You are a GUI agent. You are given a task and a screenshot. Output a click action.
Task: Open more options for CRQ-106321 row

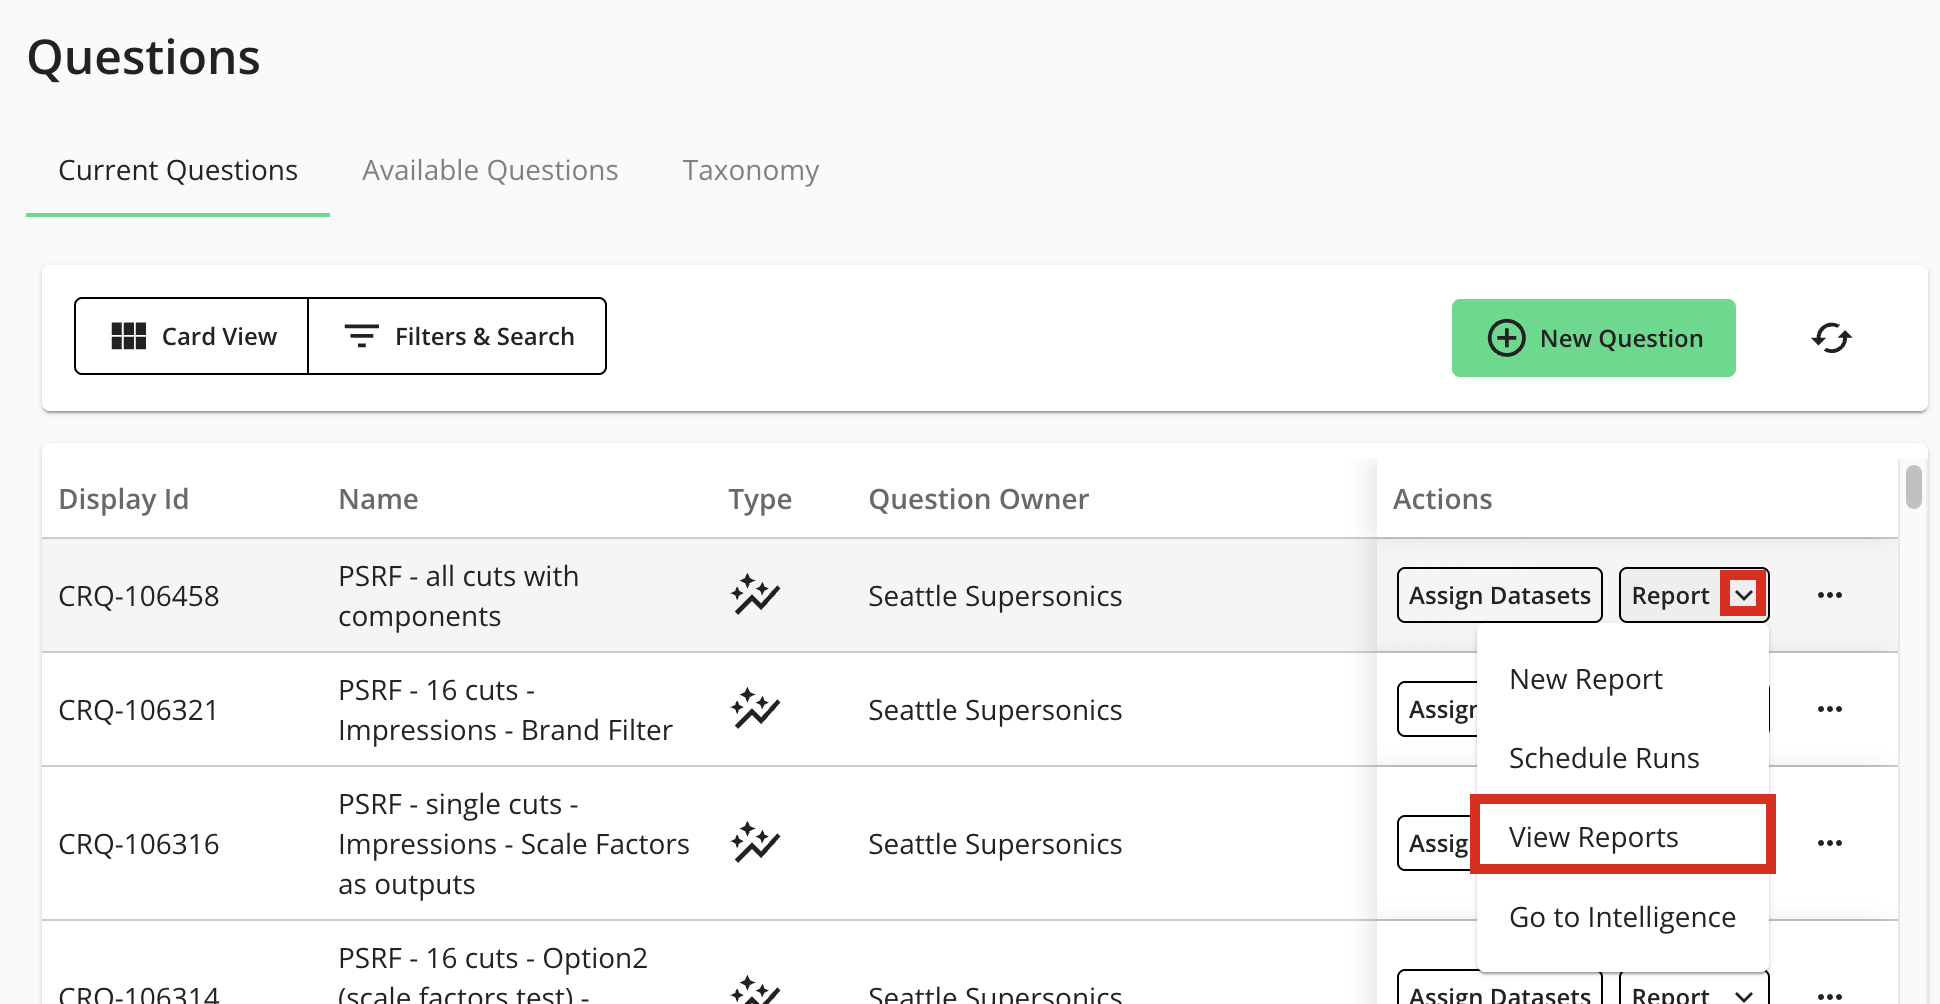point(1829,709)
